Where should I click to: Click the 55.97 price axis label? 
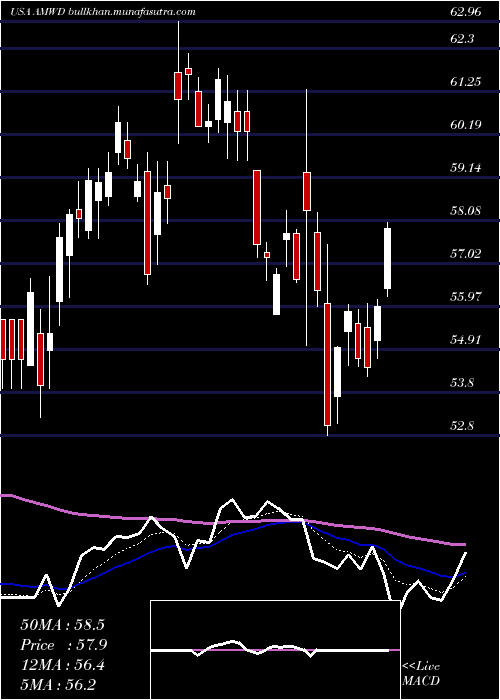click(466, 297)
